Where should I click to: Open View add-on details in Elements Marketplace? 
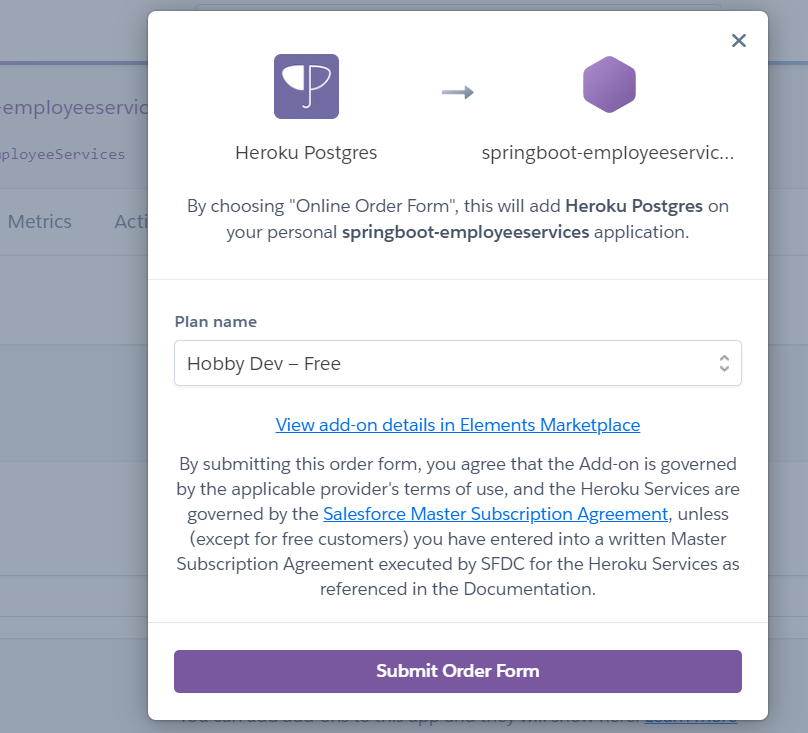point(458,425)
